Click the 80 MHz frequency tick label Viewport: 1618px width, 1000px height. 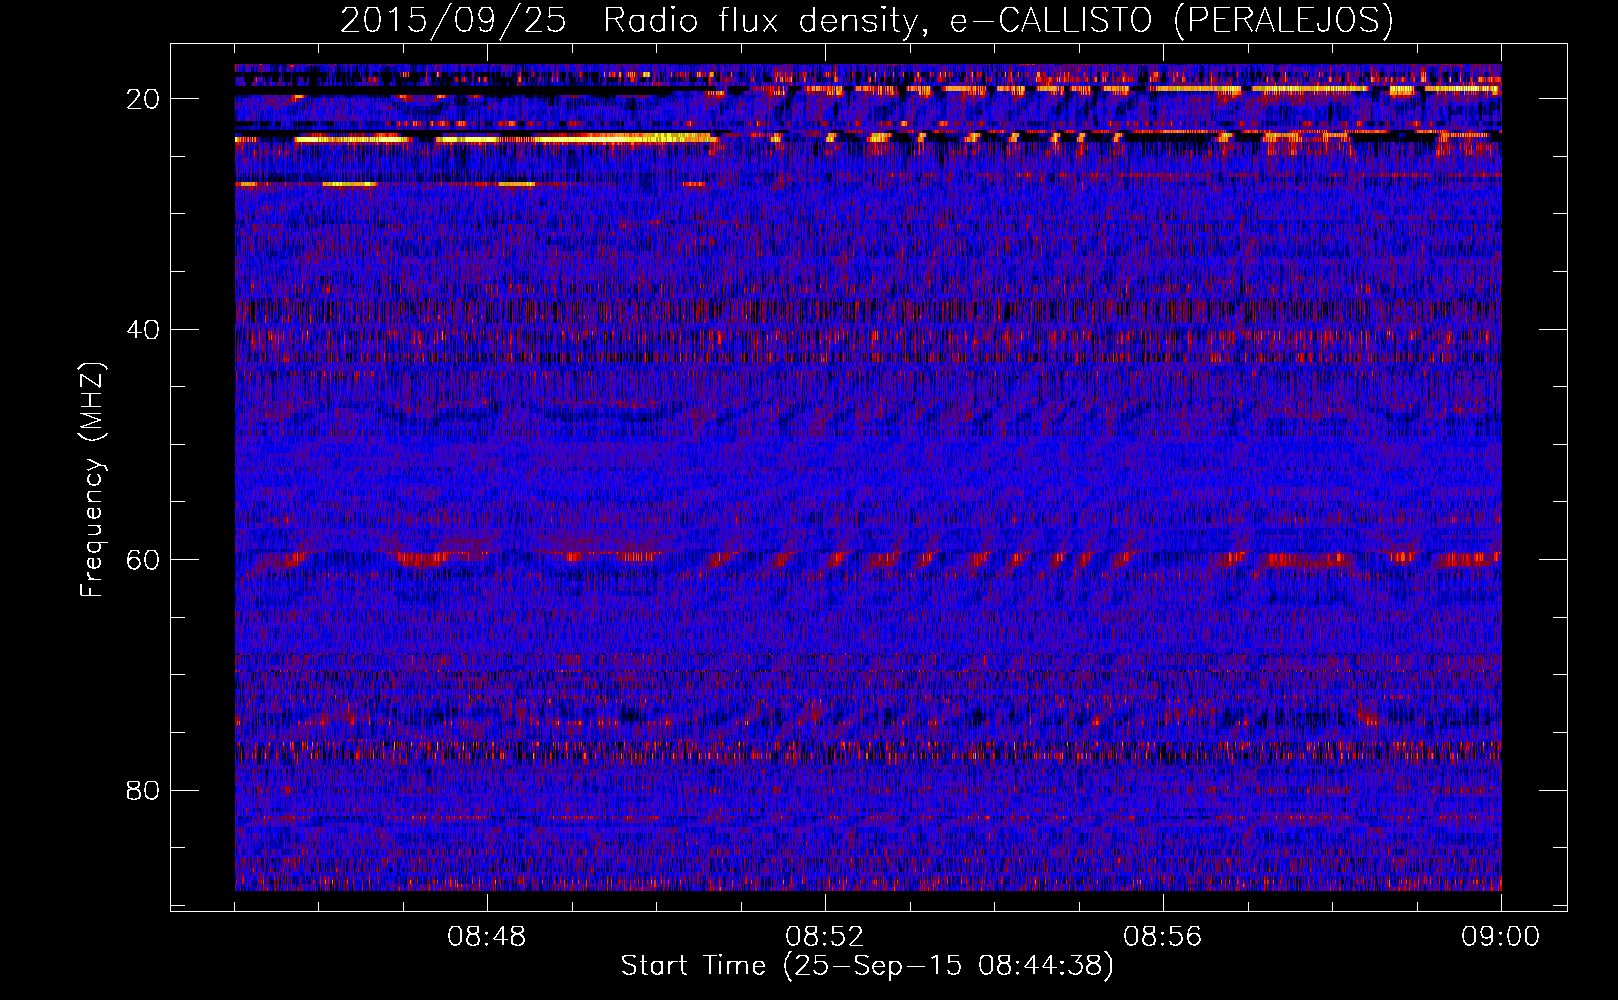coord(143,791)
